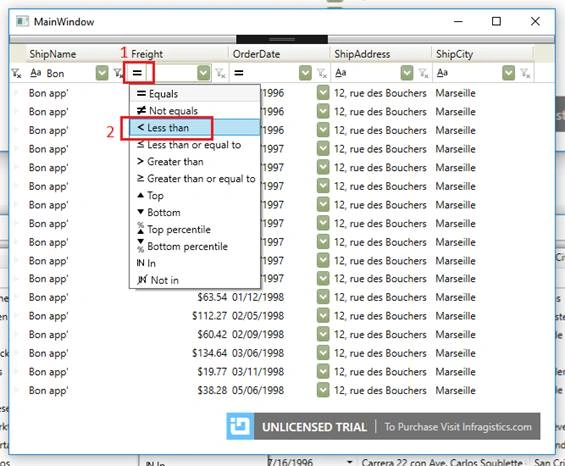Maximize the MainWindow window

point(496,21)
